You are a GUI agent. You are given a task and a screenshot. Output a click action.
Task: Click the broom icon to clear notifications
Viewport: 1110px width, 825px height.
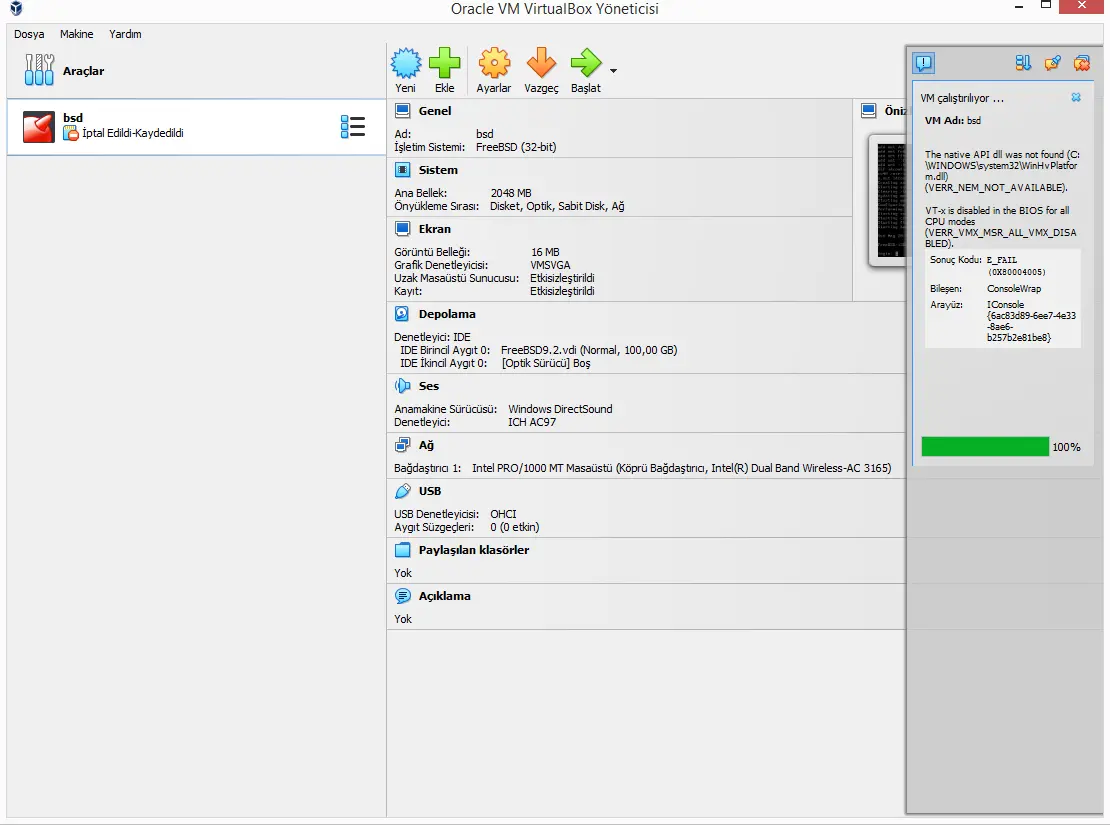(1053, 63)
